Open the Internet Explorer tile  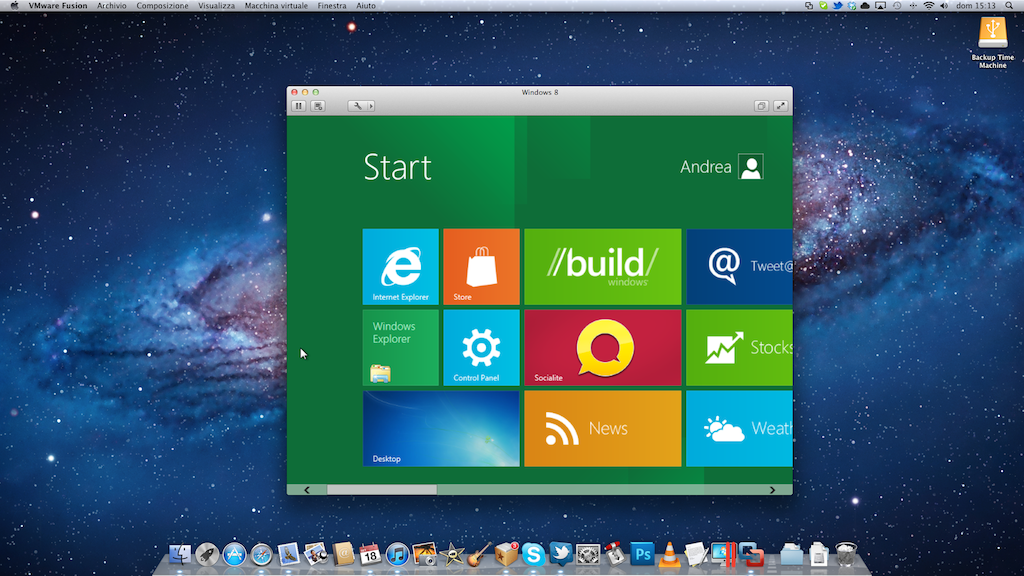point(400,266)
